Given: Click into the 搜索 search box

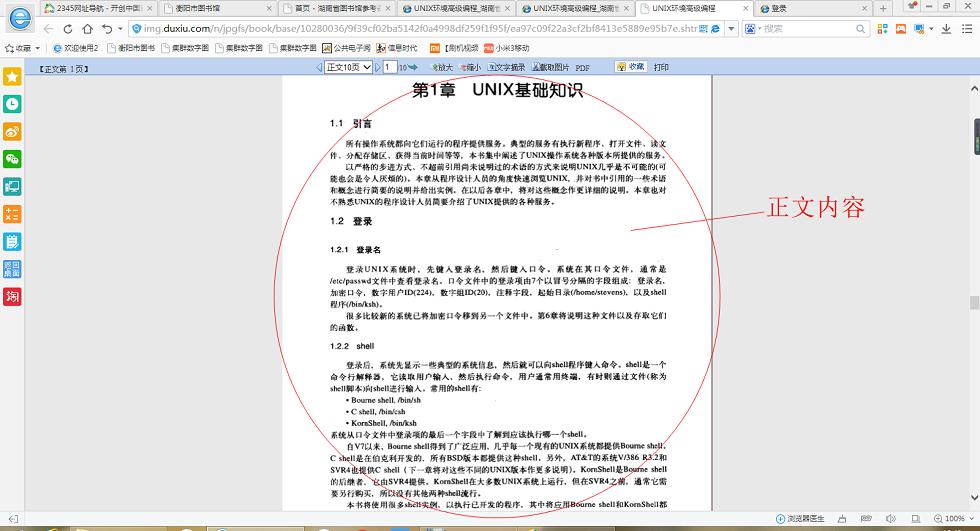Looking at the screenshot, I should 808,29.
